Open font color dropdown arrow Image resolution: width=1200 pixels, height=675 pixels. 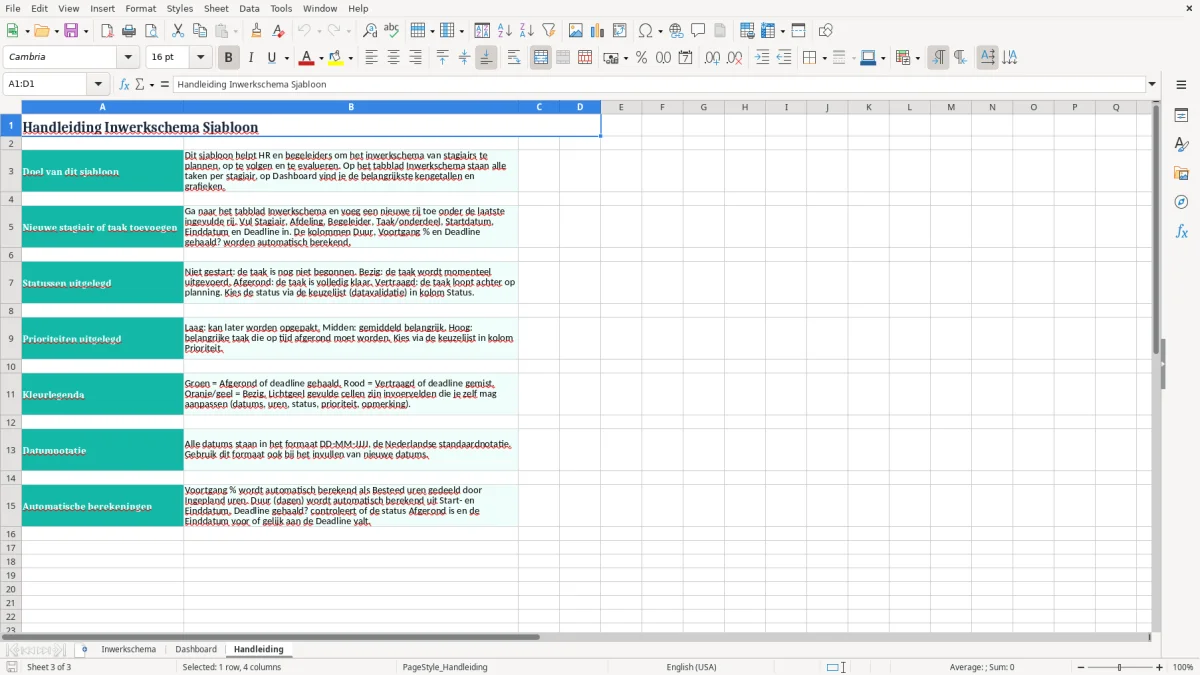[x=320, y=58]
